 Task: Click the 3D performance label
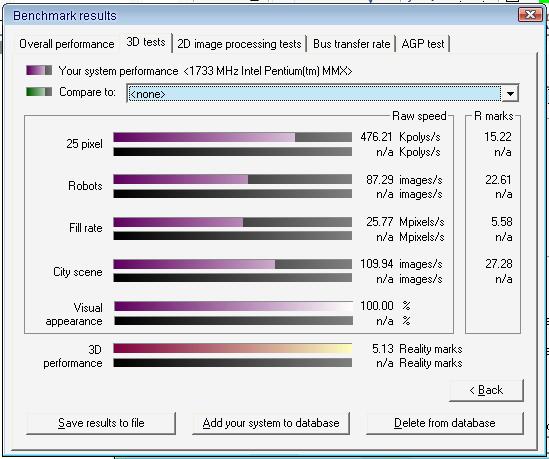click(73, 356)
